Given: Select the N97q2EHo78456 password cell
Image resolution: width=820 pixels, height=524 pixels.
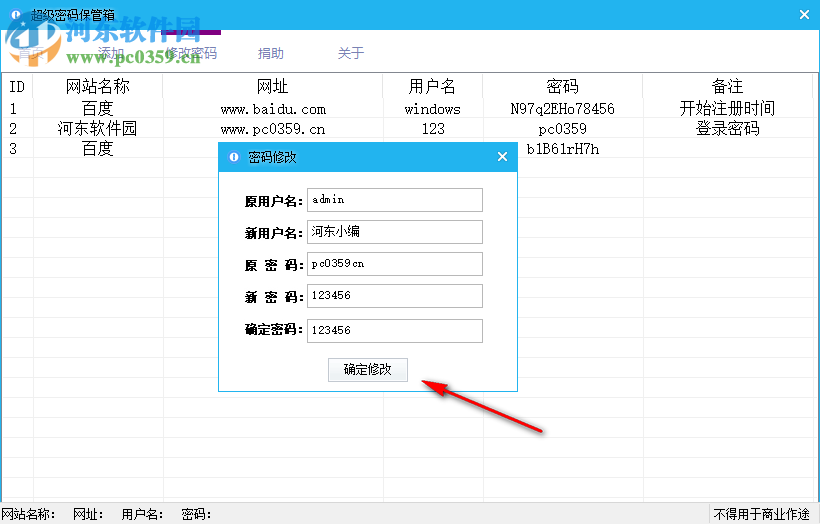Looking at the screenshot, I should pos(563,109).
